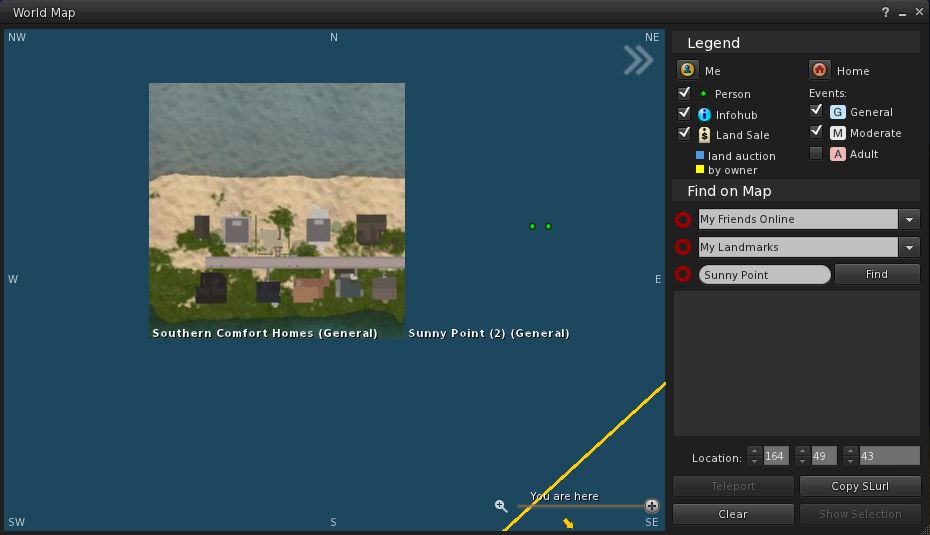Click the Copy SLurl button
The height and width of the screenshot is (535, 930).
(x=860, y=486)
